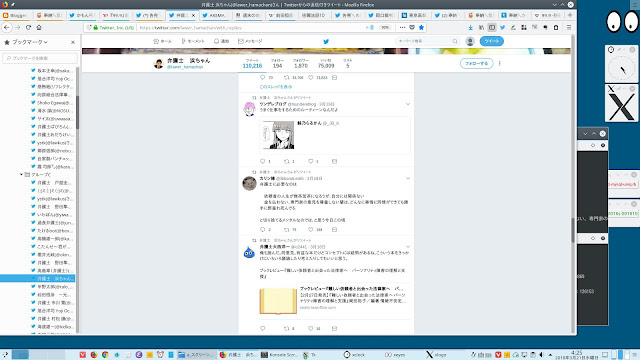Open the profile avatar of 弁護士 浜ちゃん
This screenshot has height=360, width=640.
(x=158, y=63)
